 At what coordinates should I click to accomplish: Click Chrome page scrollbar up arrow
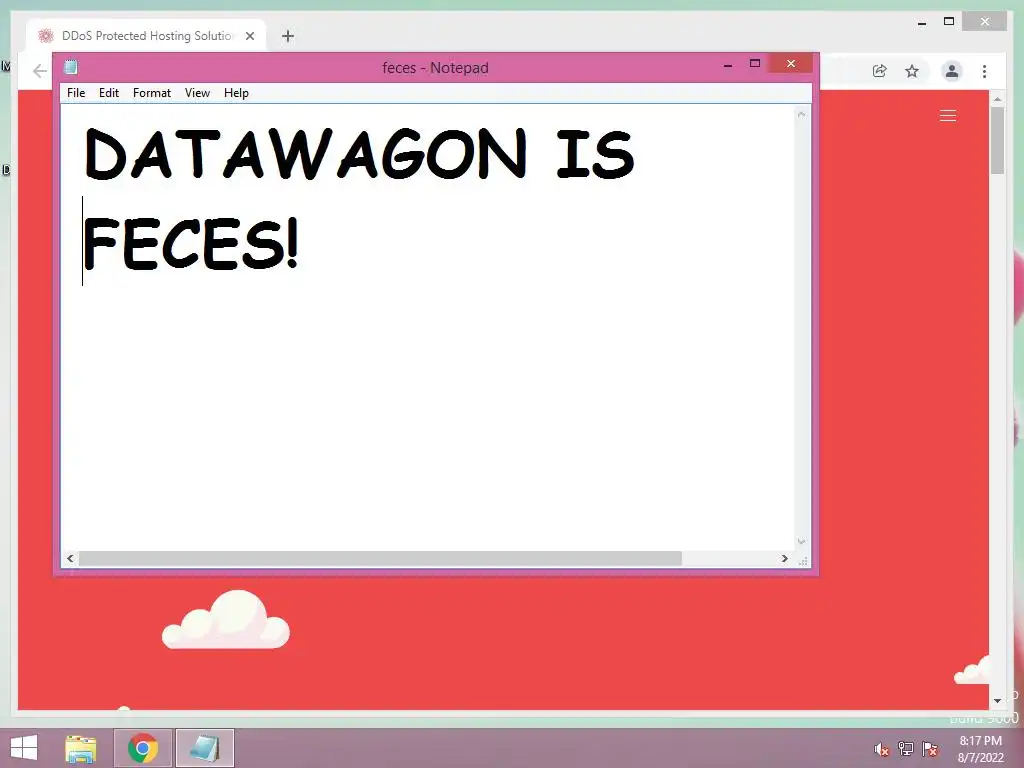point(997,99)
